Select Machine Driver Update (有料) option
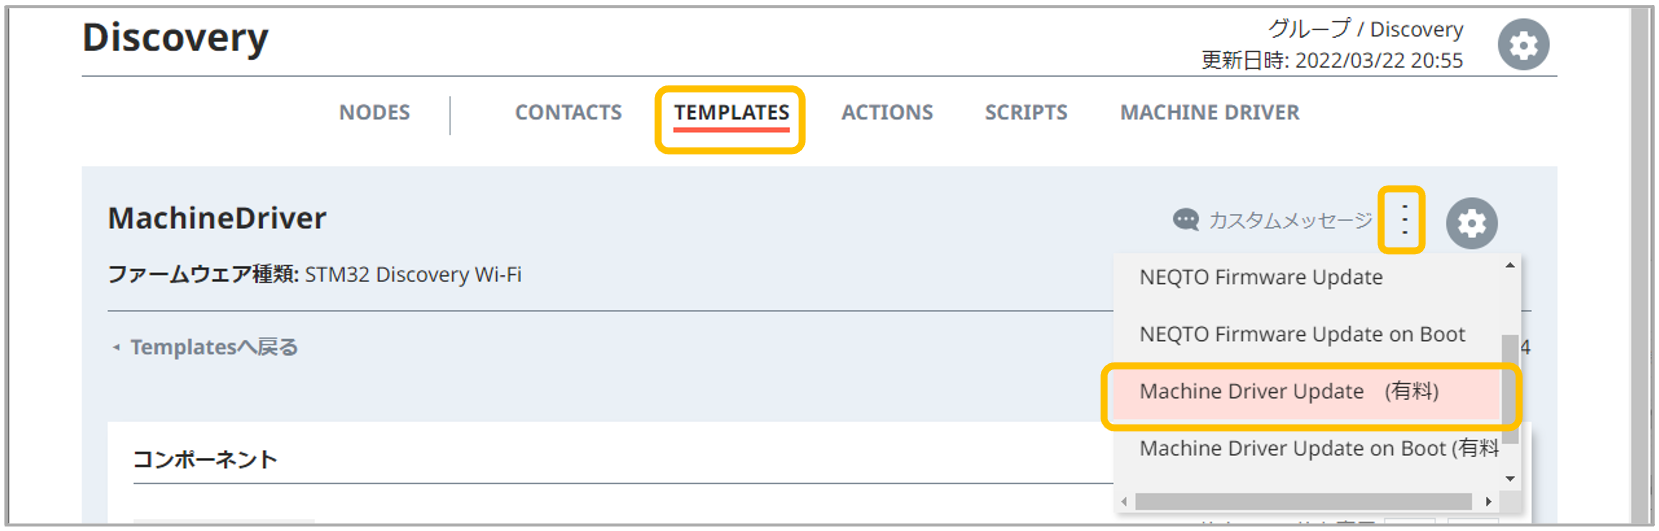This screenshot has height=531, width=1659. [x=1289, y=392]
